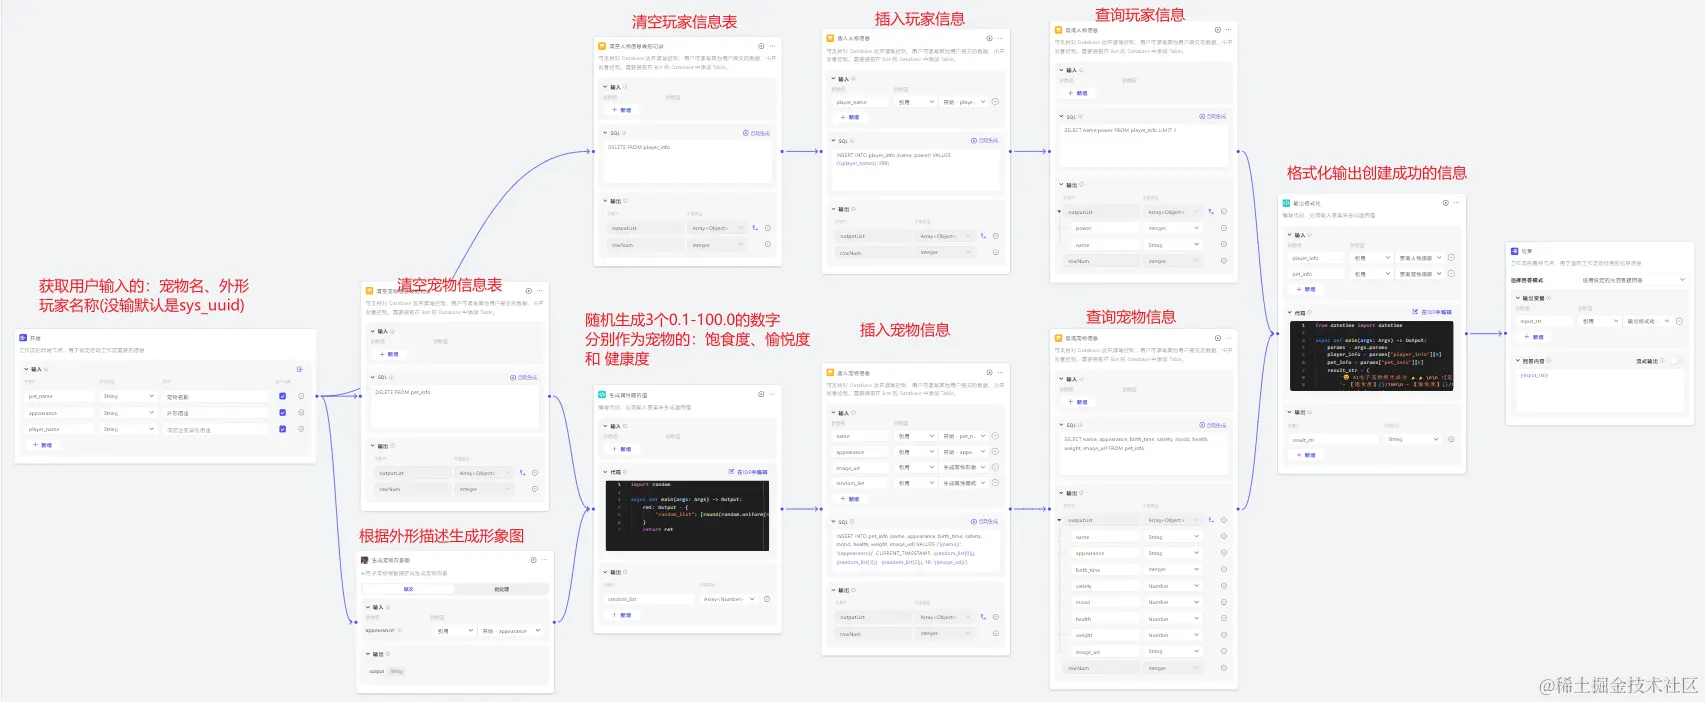This screenshot has height=702, width=1705.
Task: Toggle 流式输出 switch in 结束 node
Action: click(x=1673, y=361)
